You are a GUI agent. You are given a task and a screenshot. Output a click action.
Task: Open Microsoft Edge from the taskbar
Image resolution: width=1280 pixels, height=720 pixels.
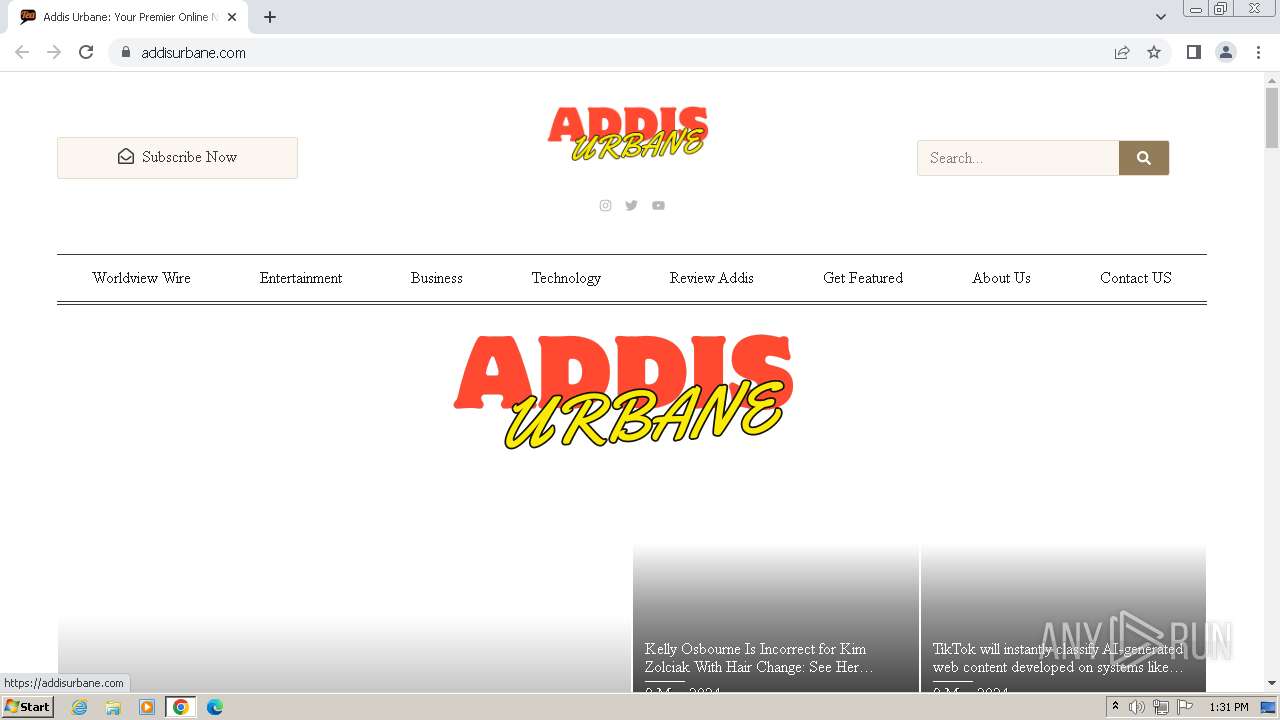pos(215,707)
